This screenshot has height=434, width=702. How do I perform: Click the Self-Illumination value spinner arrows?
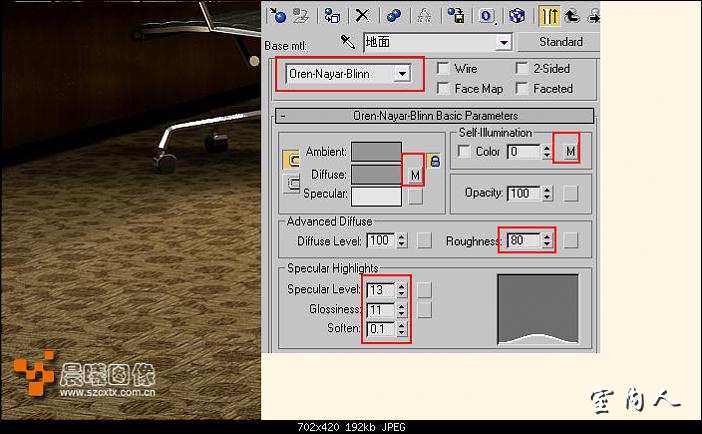[x=547, y=151]
